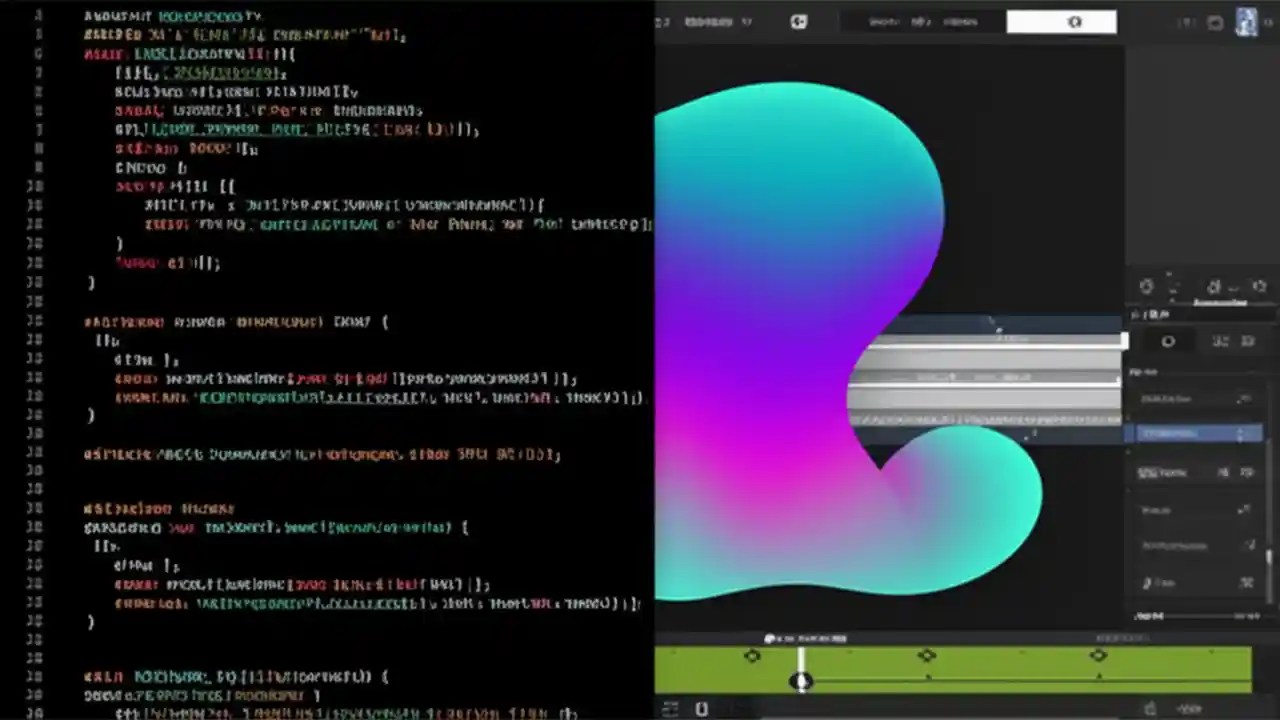1280x720 pixels.
Task: Expand the stepper arrows on the blue property field
Action: point(1241,432)
